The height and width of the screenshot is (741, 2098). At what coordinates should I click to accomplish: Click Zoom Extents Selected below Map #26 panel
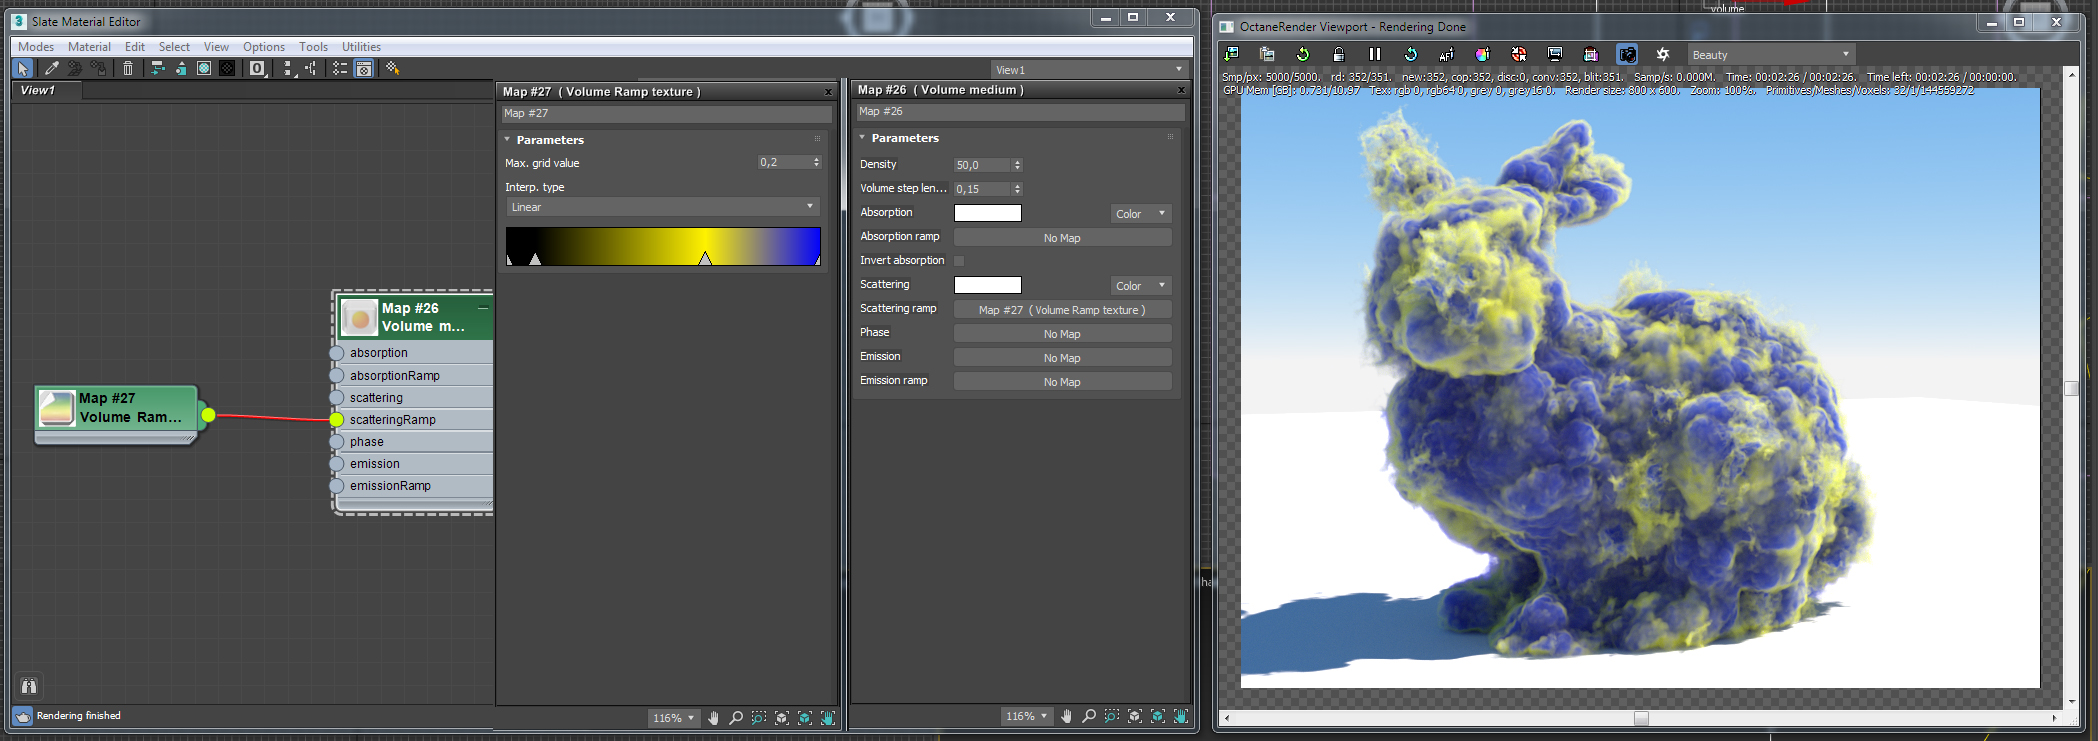point(1158,716)
